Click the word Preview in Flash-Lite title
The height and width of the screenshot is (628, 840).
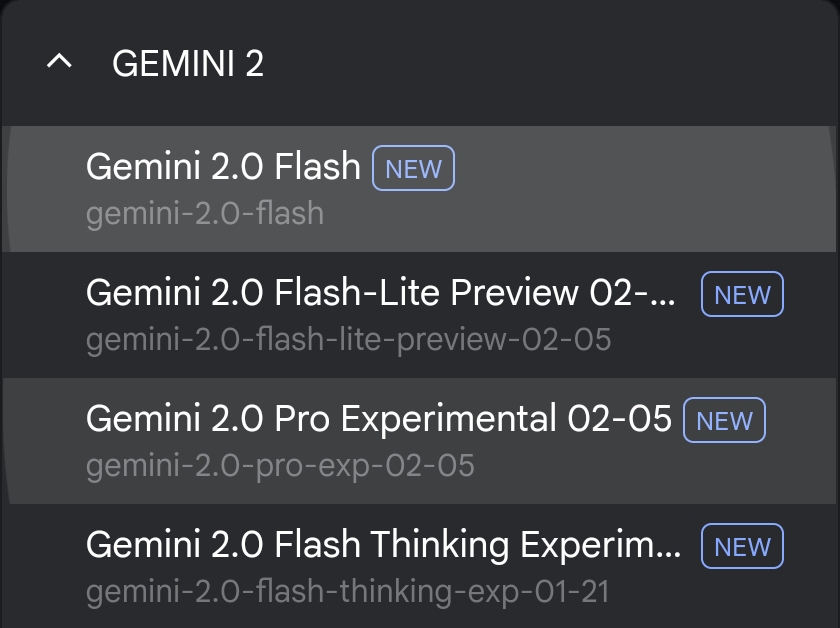pyautogui.click(x=514, y=293)
